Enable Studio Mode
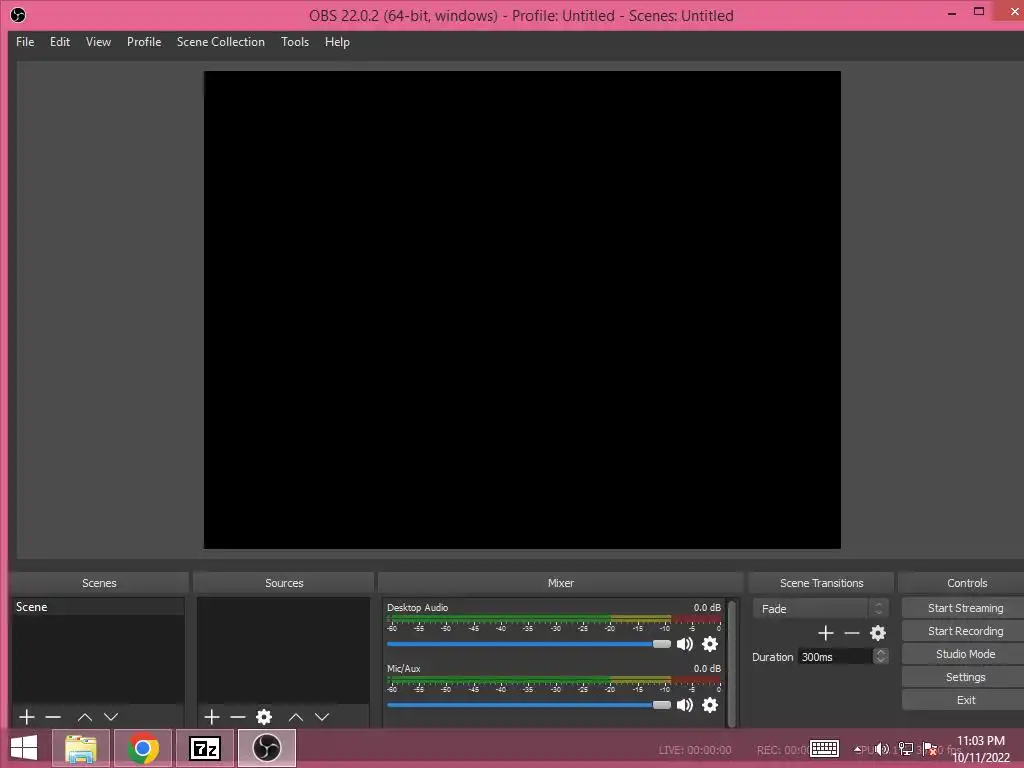1024x768 pixels. [x=965, y=654]
